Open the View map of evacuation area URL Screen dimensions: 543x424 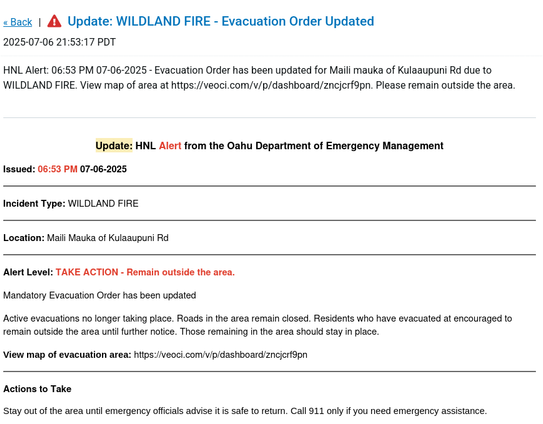[x=221, y=355]
